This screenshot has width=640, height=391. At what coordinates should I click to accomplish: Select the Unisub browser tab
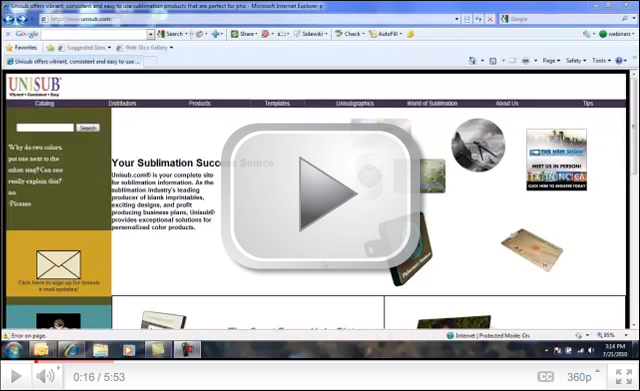(x=73, y=62)
